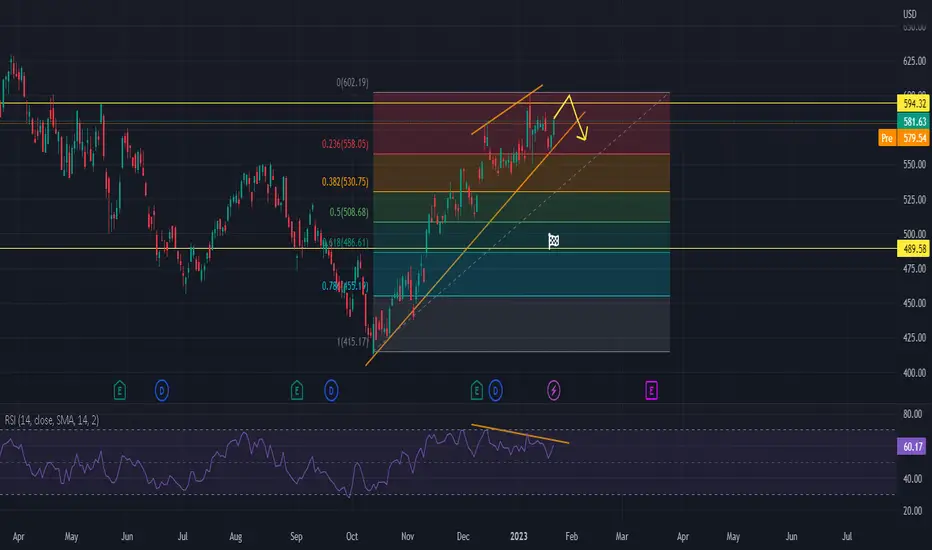The image size is (932, 550).
Task: Click the 450.00 price scale value
Action: point(914,303)
